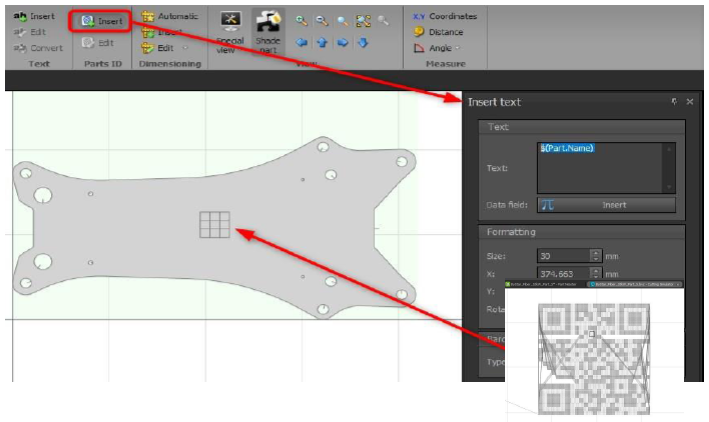709x422 pixels.
Task: Select the grid marker on the part
Action: click(214, 225)
